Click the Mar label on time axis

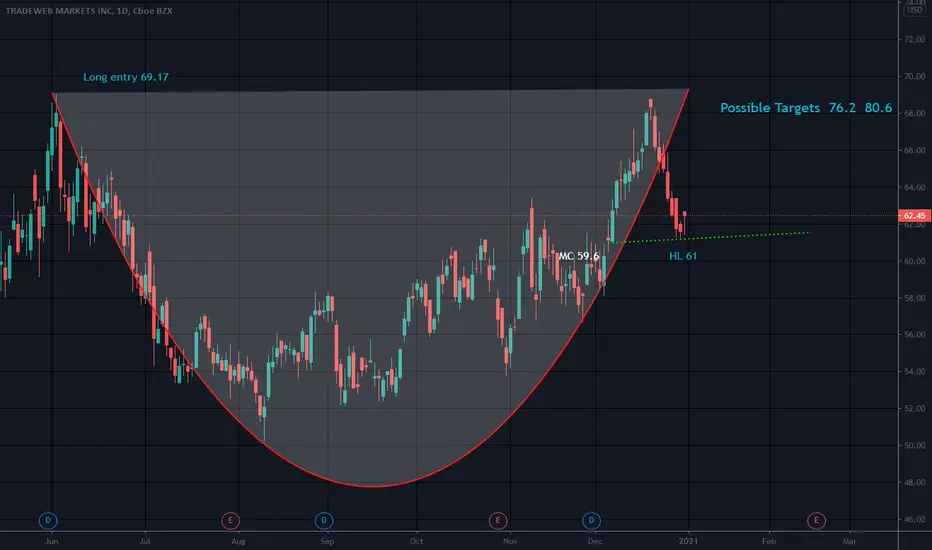[849, 541]
